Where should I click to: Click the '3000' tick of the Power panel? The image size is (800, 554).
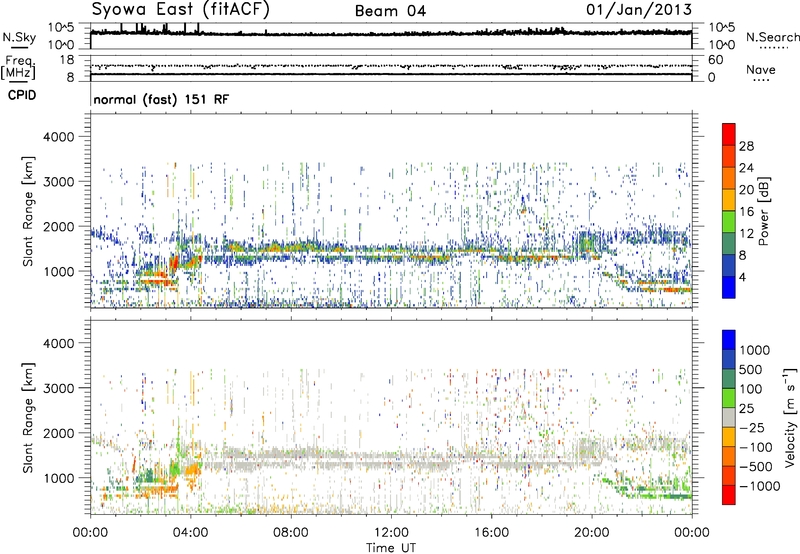(59, 182)
